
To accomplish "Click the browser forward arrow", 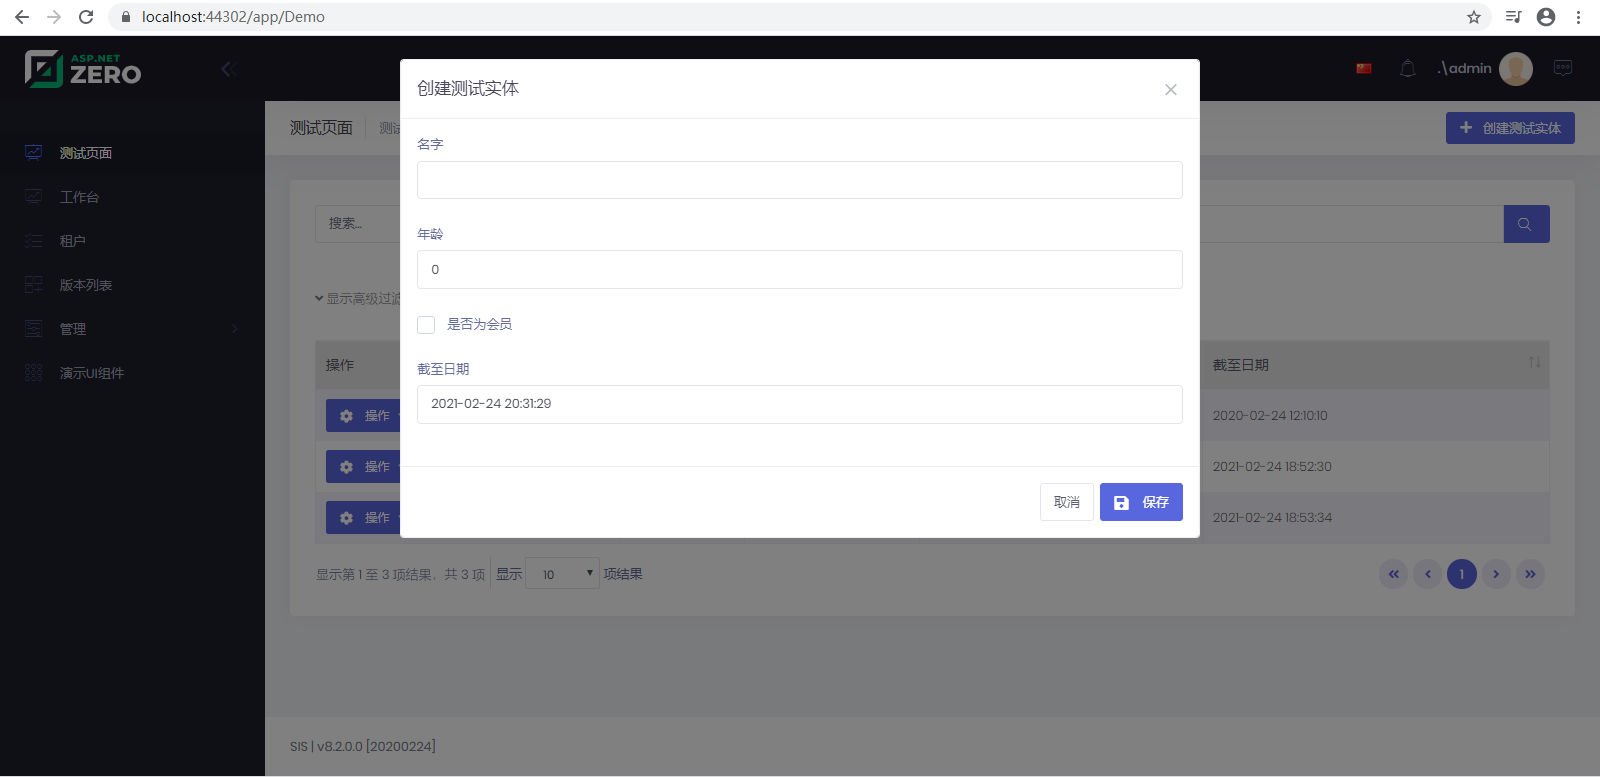I will point(54,17).
